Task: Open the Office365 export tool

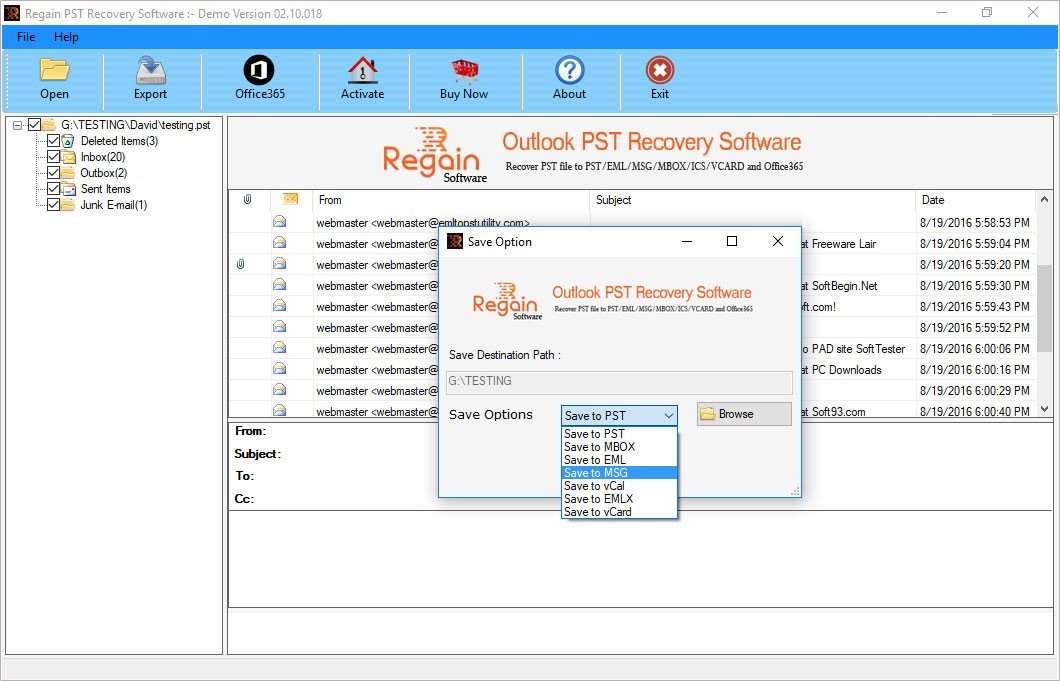Action: click(x=259, y=70)
